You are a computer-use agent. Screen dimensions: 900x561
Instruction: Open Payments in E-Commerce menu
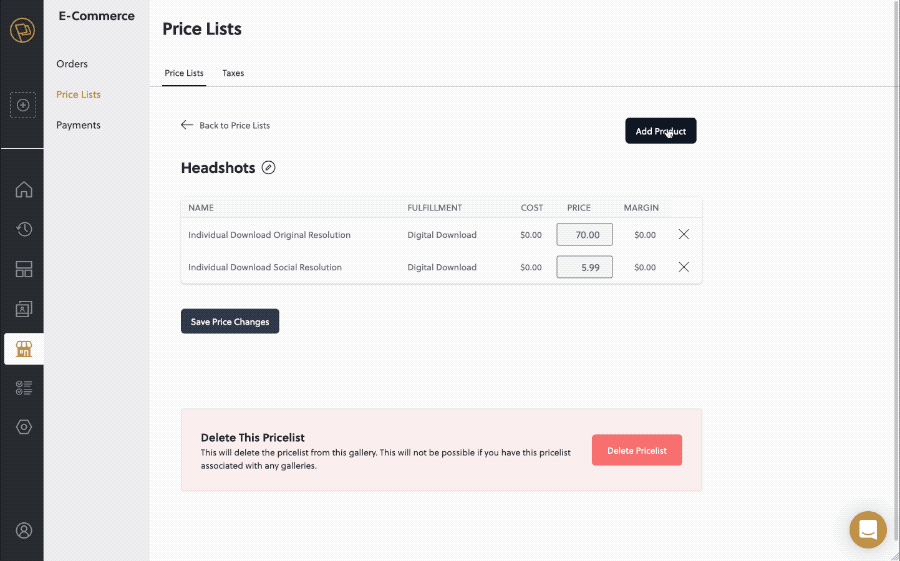click(x=78, y=125)
